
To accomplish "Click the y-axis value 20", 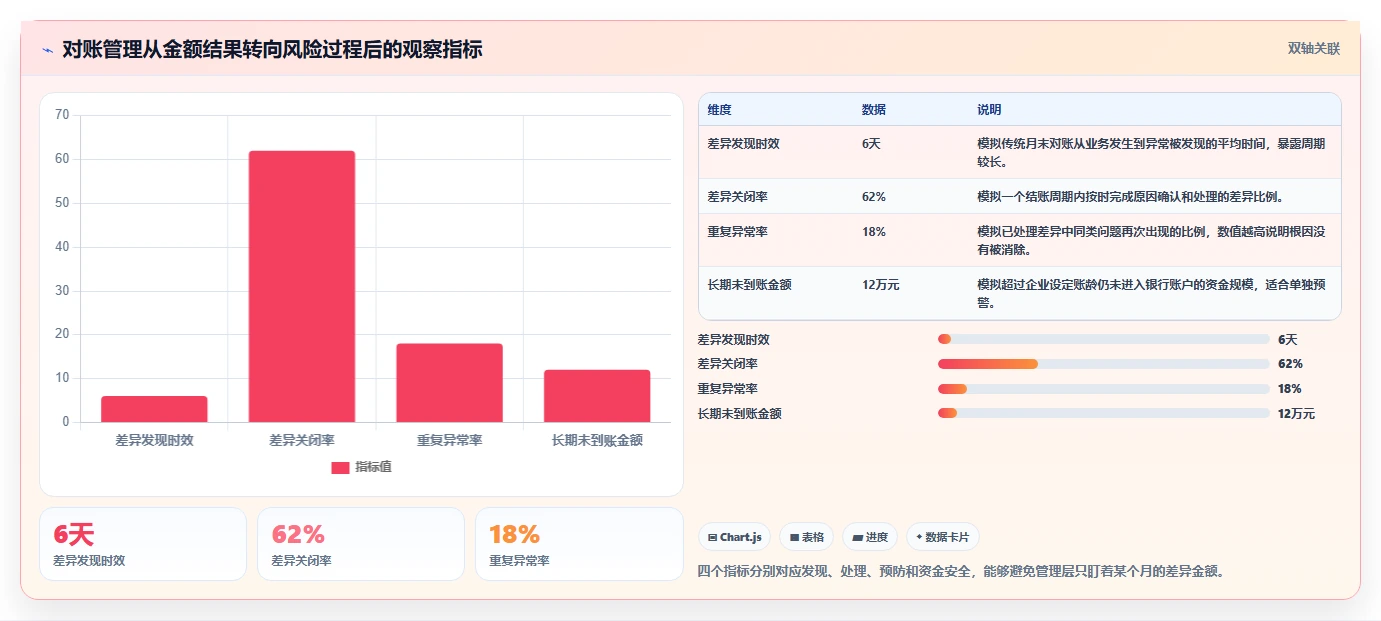I will click(x=62, y=334).
